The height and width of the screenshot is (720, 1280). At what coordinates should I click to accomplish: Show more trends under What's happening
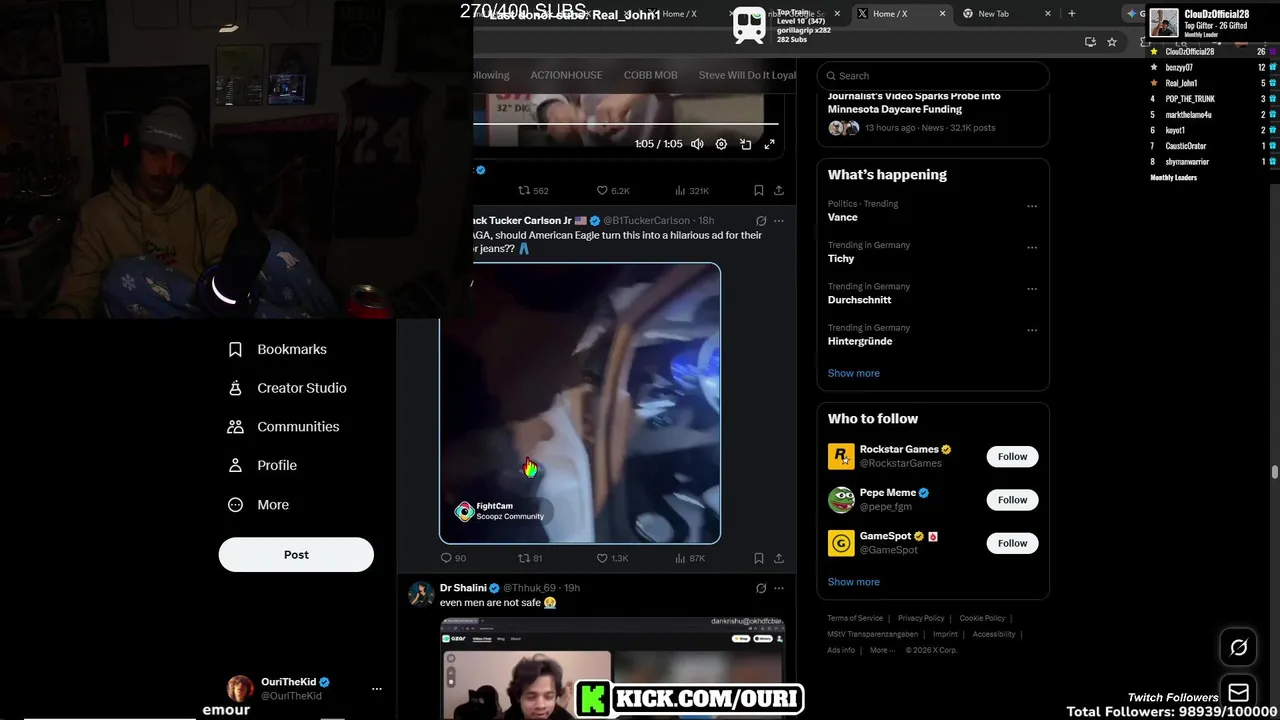click(853, 373)
